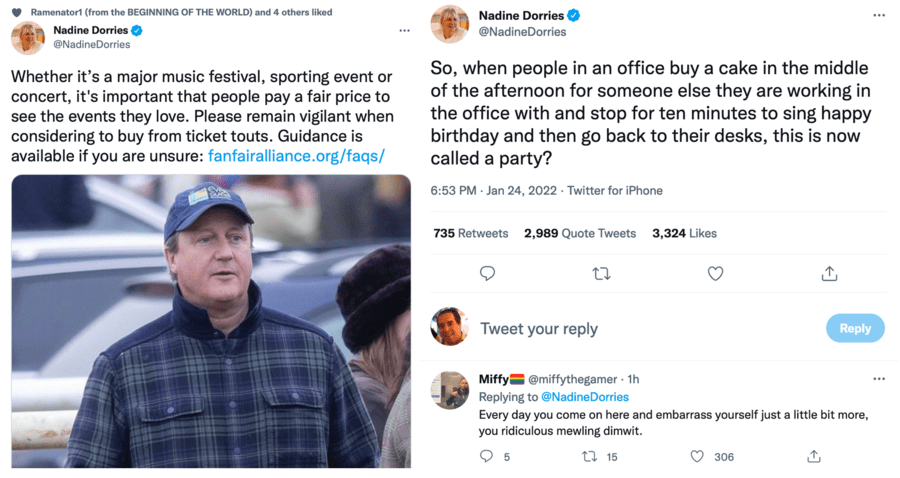Share the main tweet via share icon
Viewport: 900px width, 478px height.
point(828,273)
